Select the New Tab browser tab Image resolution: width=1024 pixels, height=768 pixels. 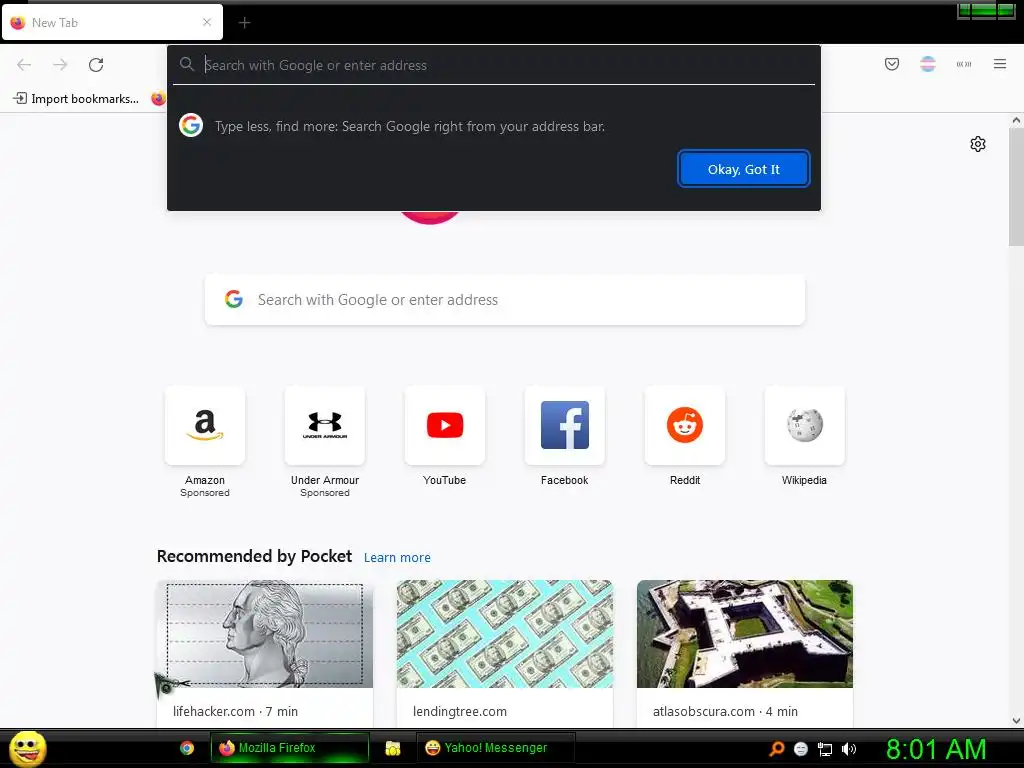point(112,22)
